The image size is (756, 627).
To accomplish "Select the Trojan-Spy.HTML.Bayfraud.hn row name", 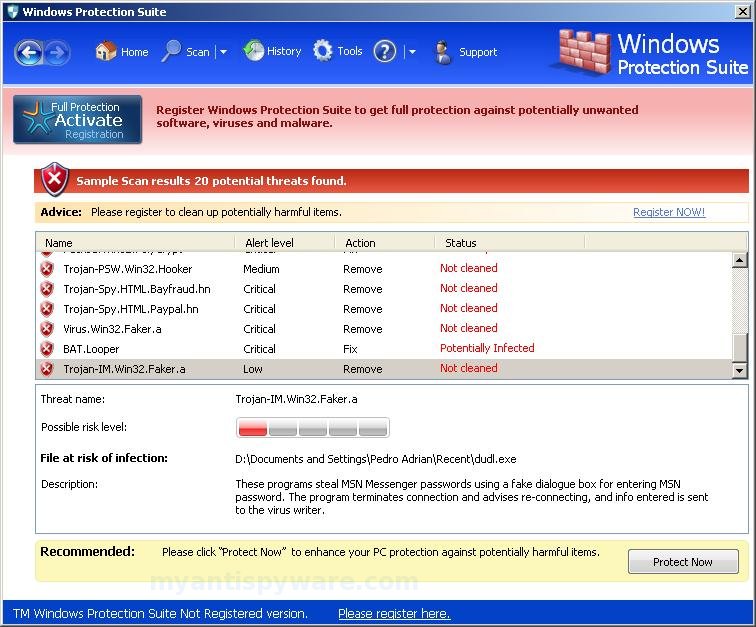I will coord(137,289).
